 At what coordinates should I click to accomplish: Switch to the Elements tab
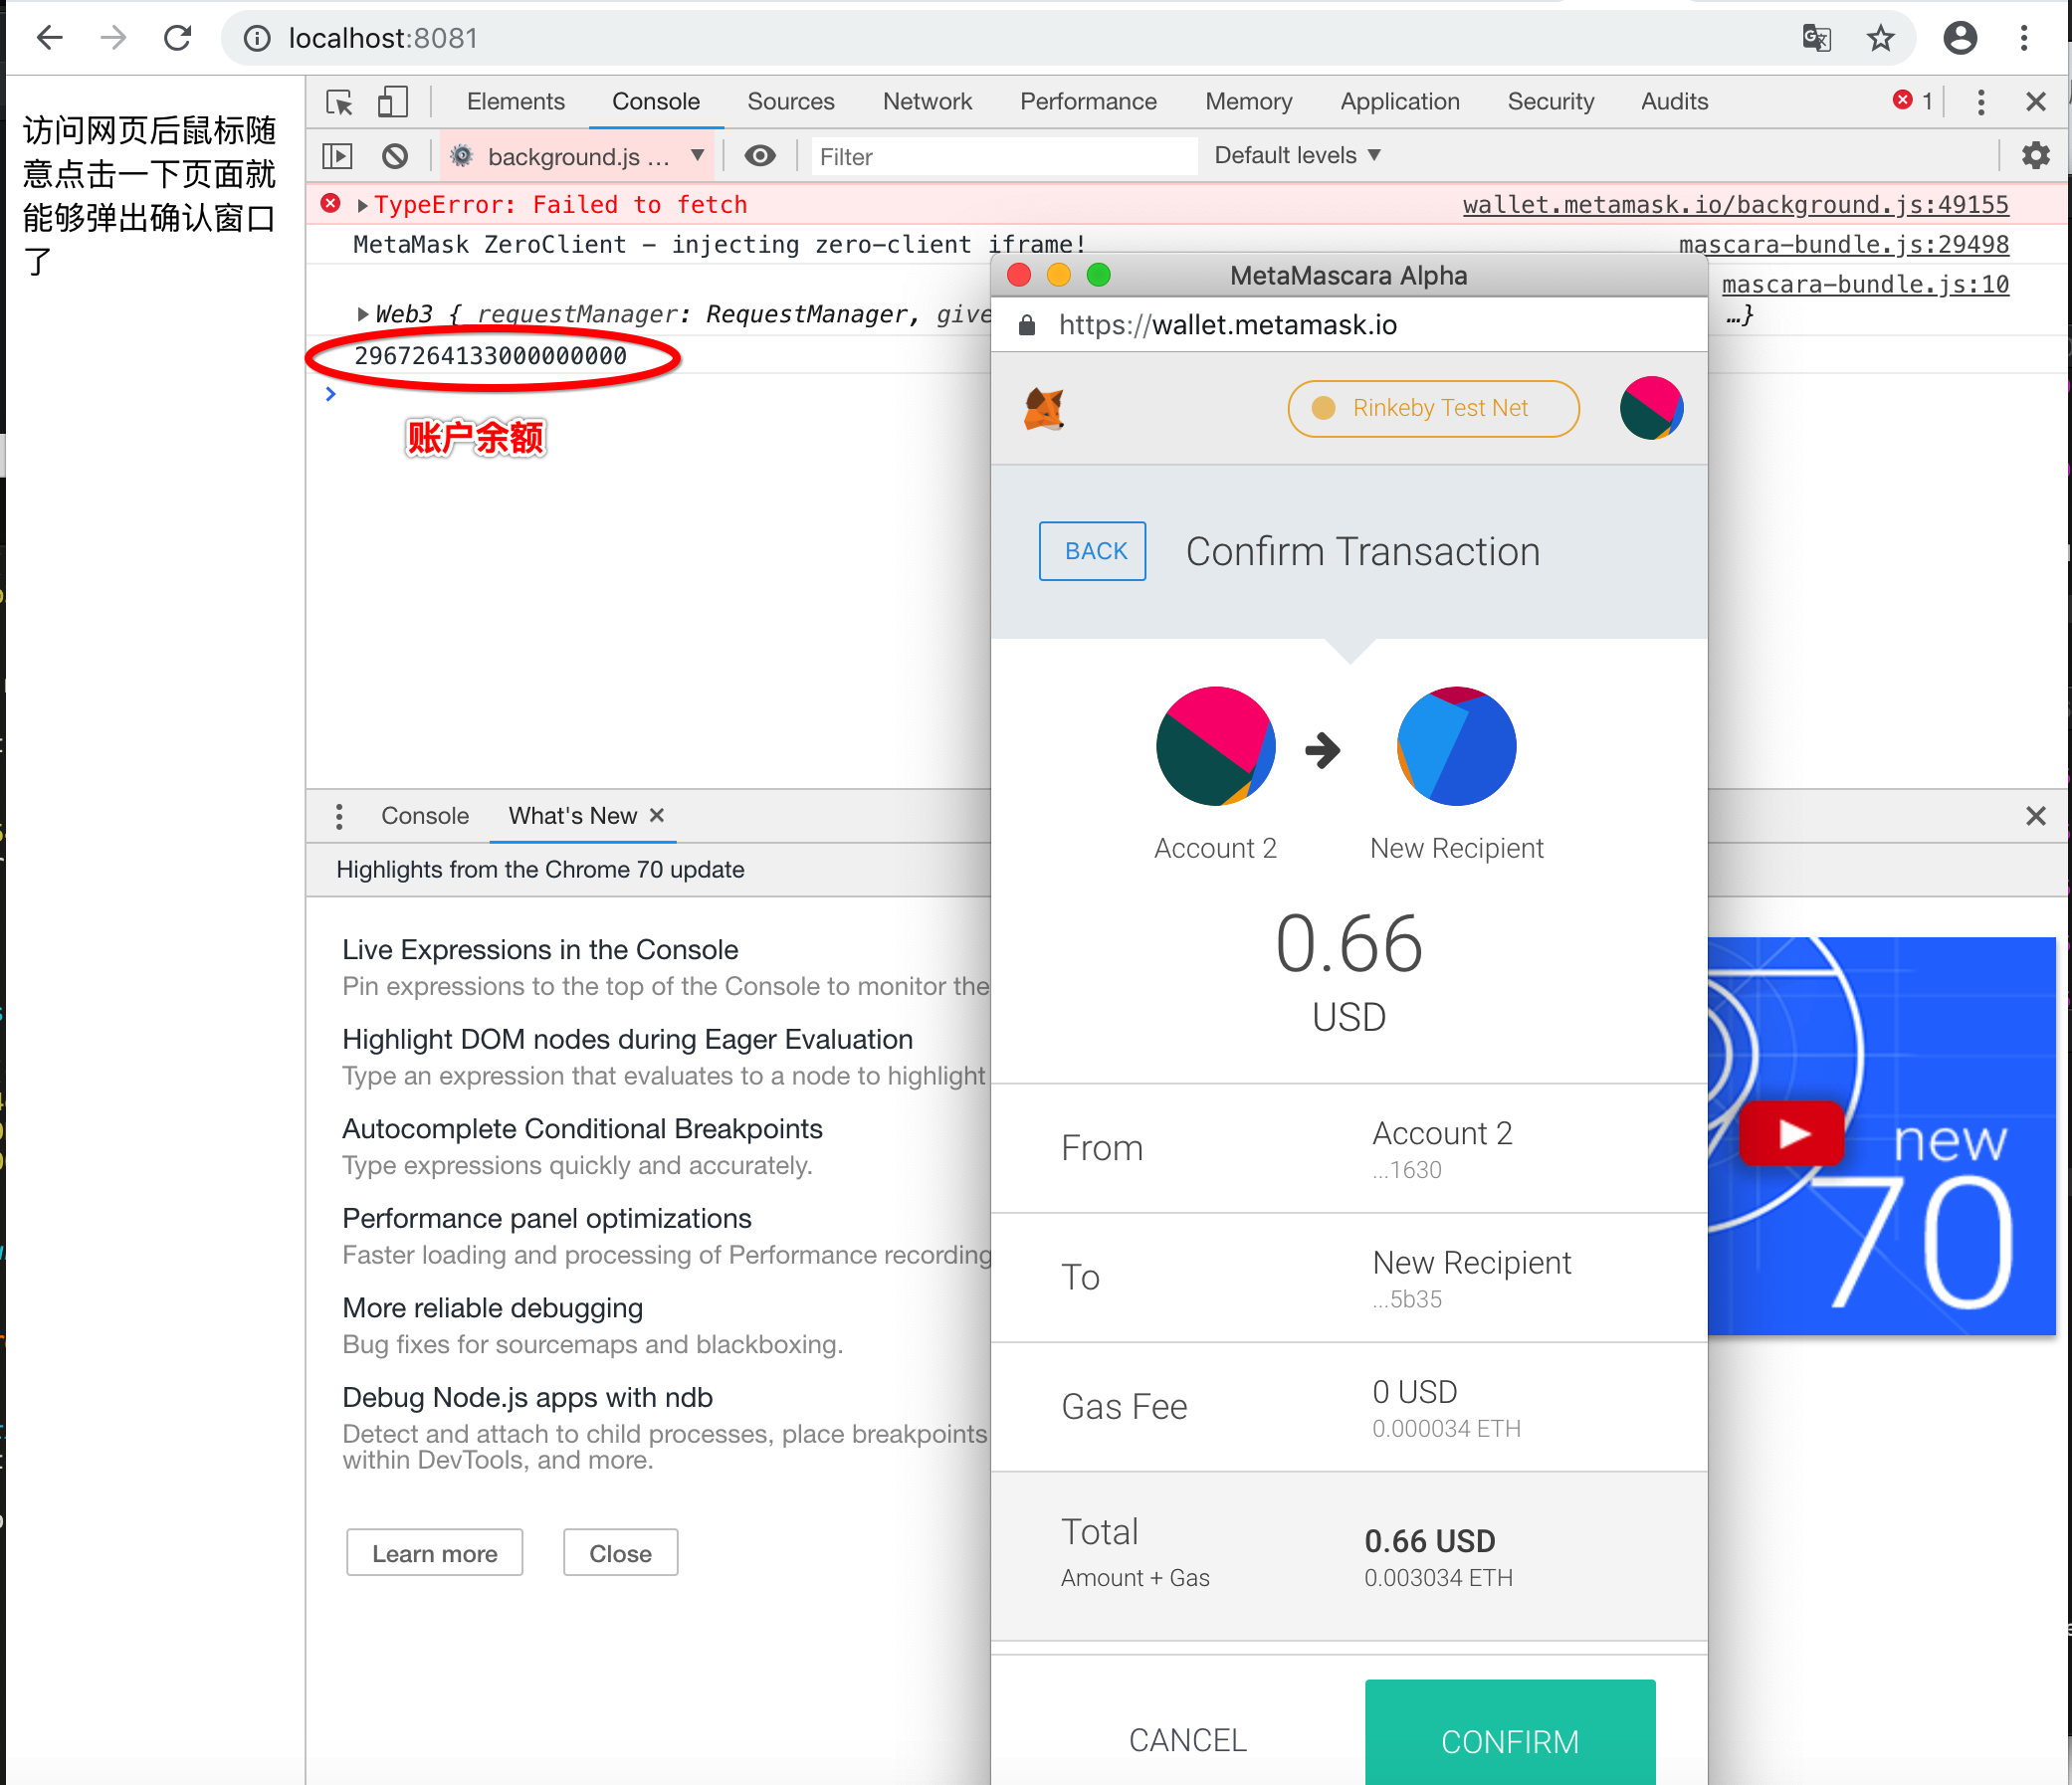[515, 101]
